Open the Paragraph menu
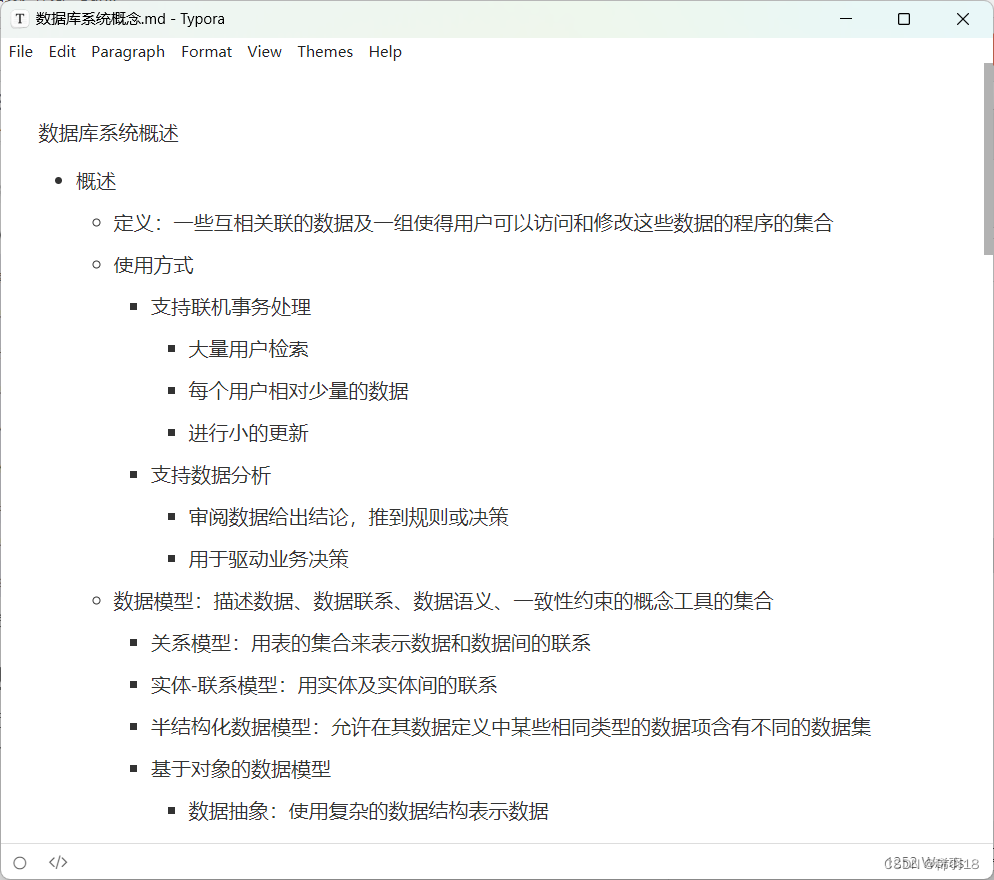Image resolution: width=994 pixels, height=880 pixels. tap(128, 51)
